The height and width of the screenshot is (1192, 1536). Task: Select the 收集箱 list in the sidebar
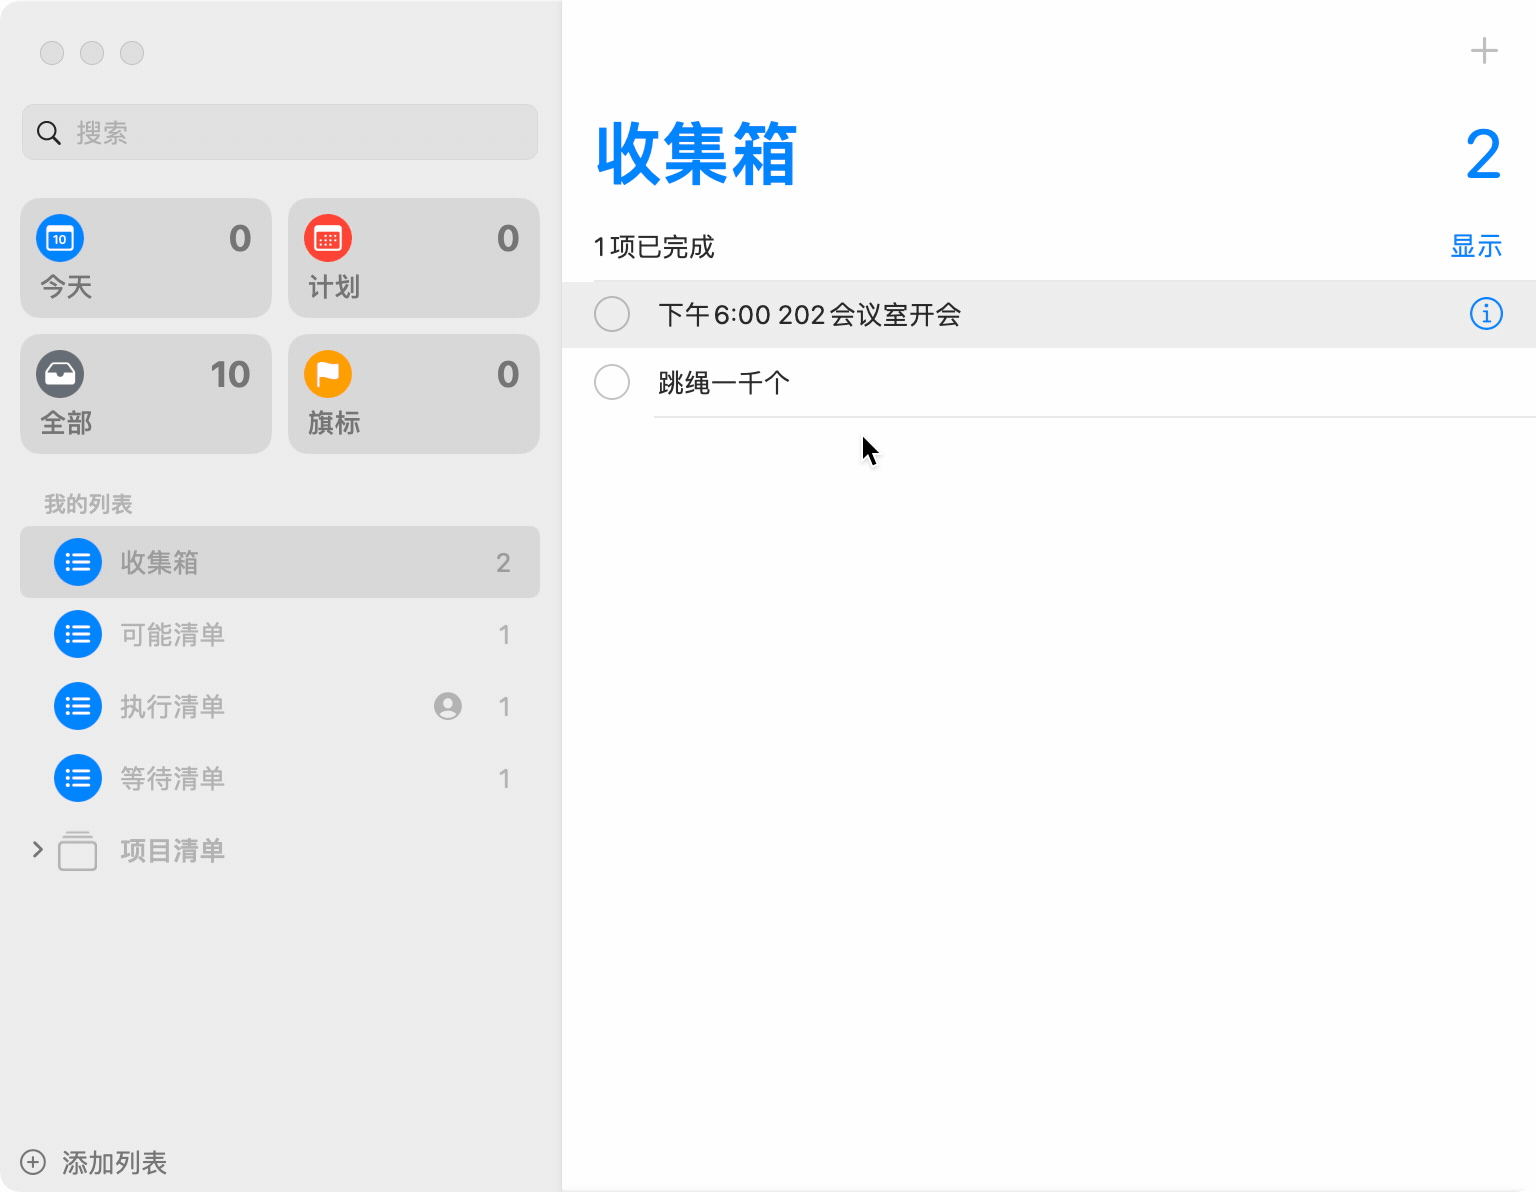click(x=279, y=562)
